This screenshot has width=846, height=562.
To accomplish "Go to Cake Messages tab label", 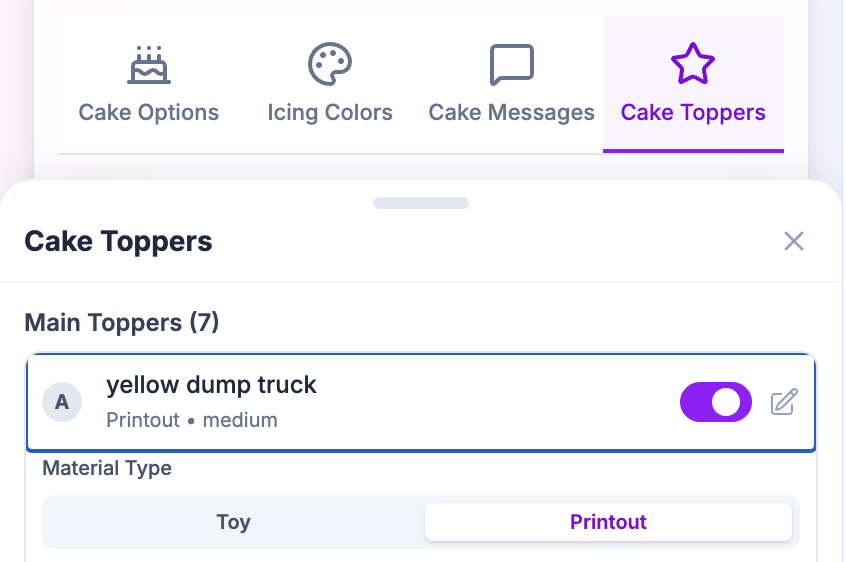I will pos(511,112).
